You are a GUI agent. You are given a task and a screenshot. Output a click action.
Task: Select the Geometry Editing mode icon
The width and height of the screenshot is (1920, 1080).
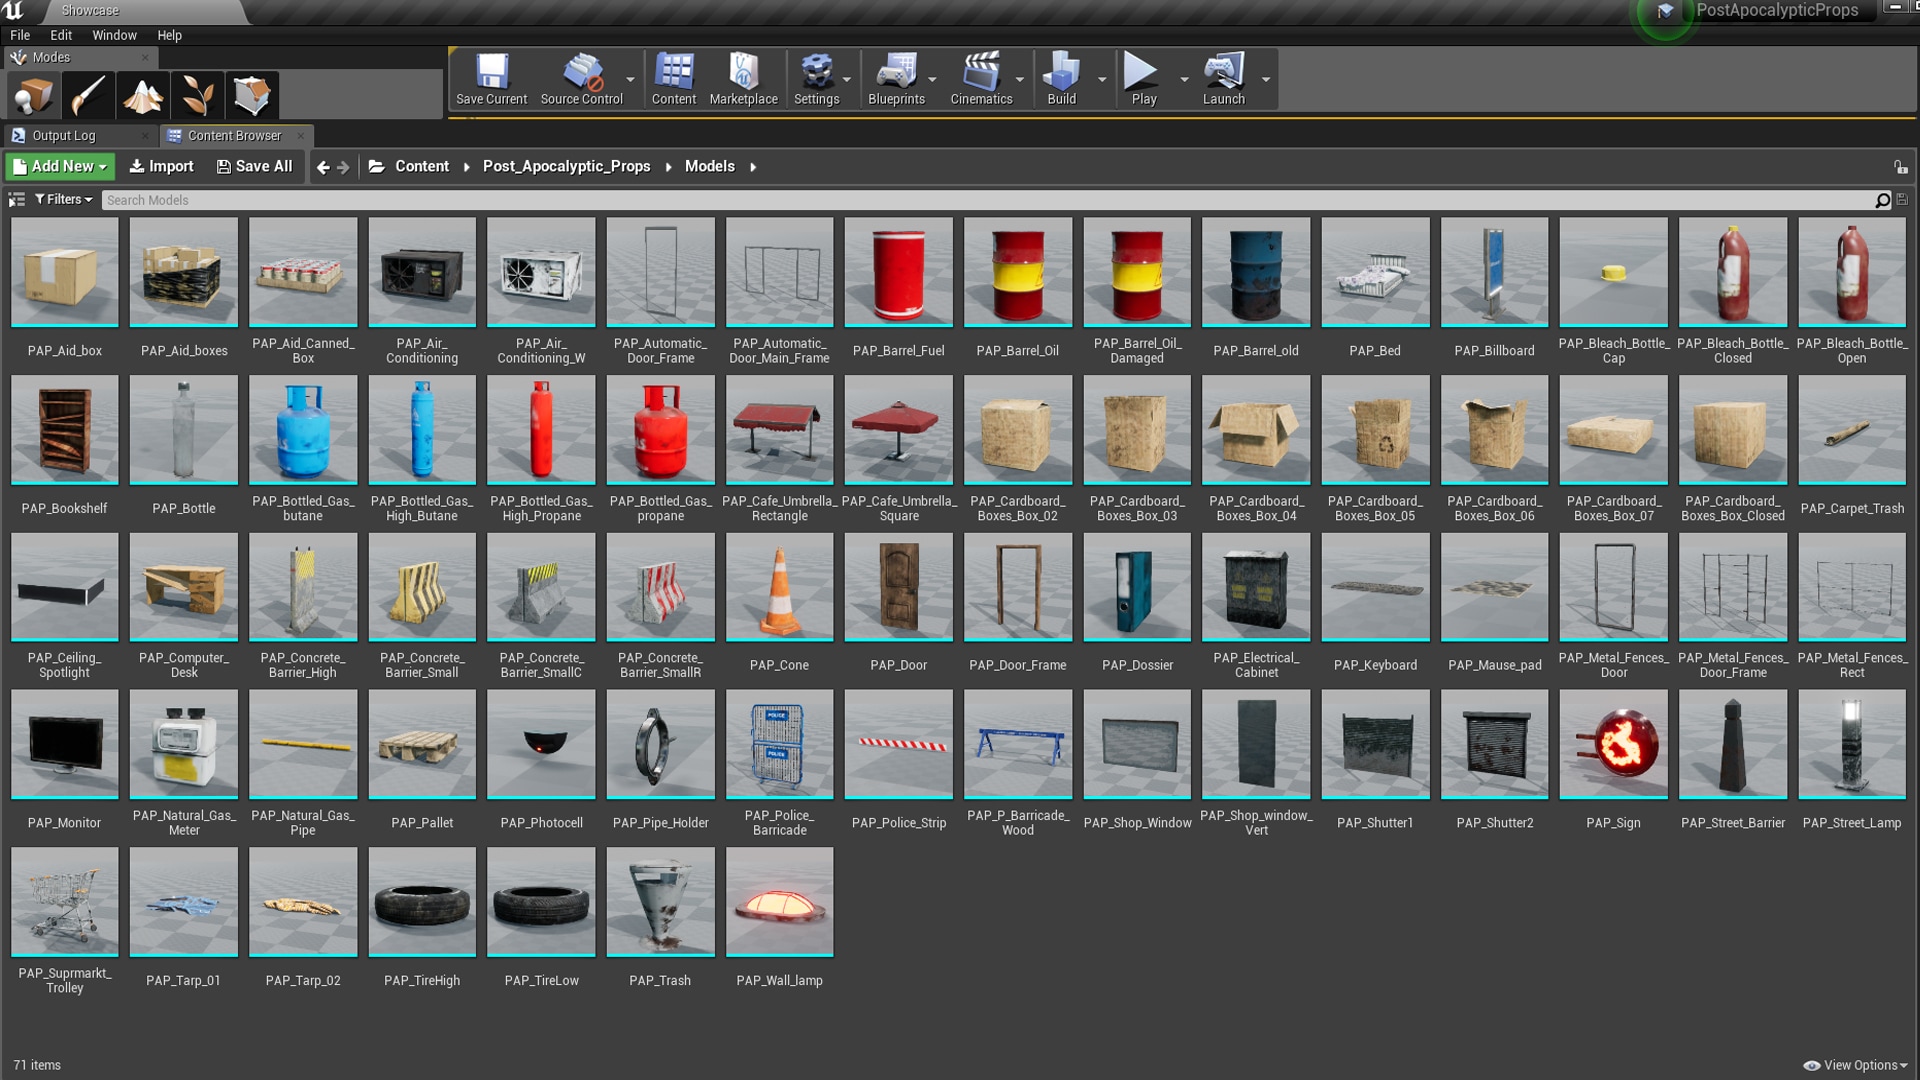252,96
